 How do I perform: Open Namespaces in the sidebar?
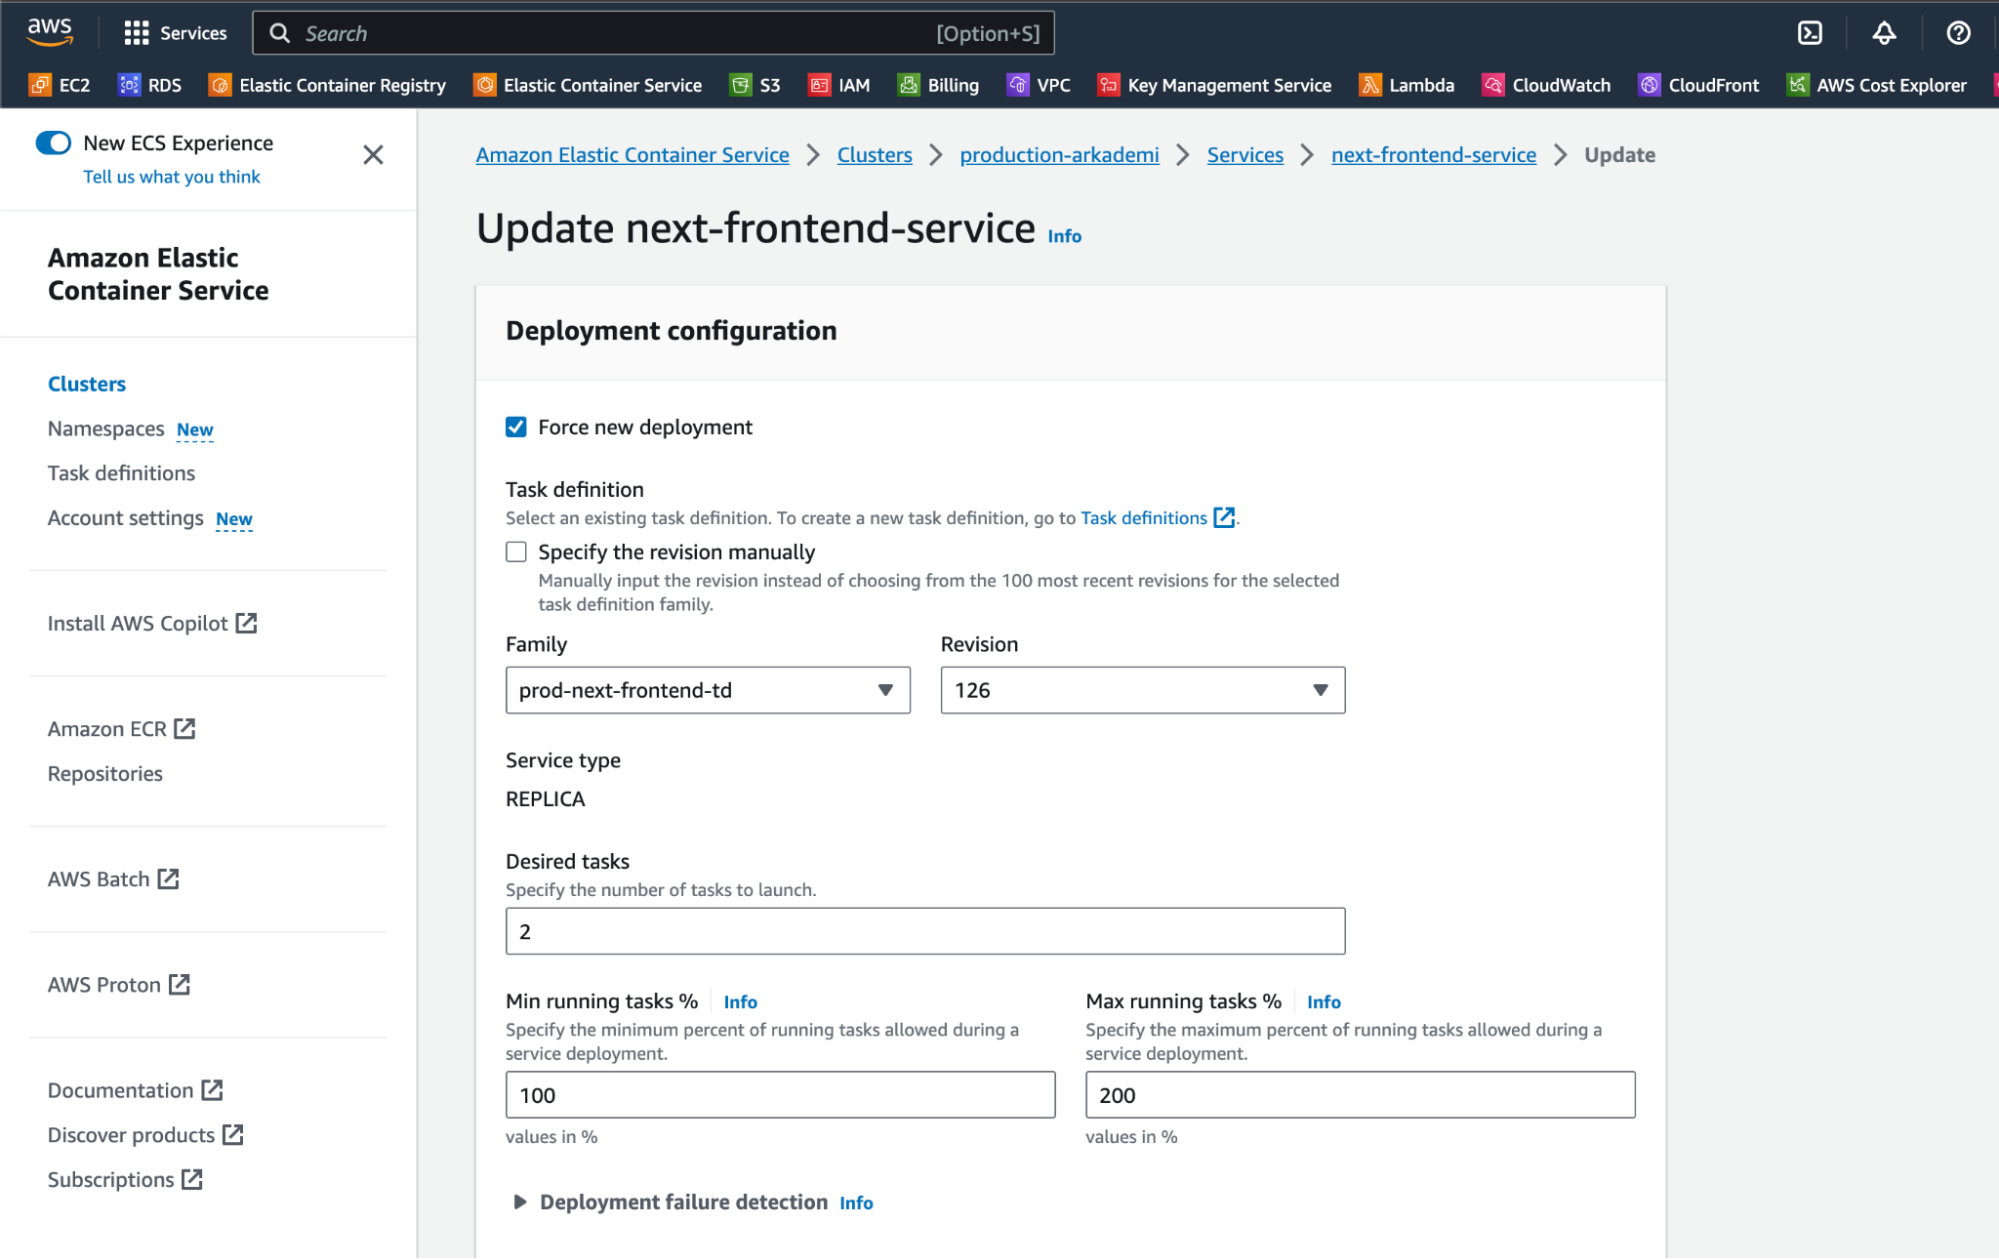click(105, 429)
